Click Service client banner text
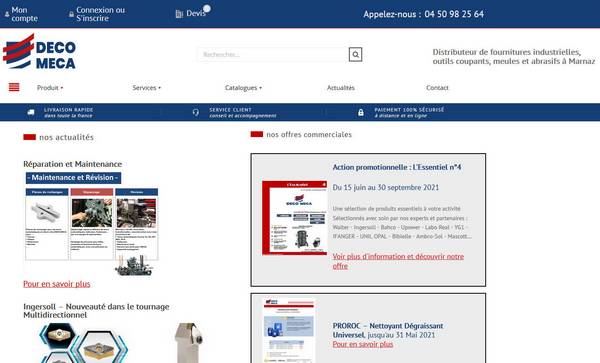The height and width of the screenshot is (363, 600). (x=243, y=112)
